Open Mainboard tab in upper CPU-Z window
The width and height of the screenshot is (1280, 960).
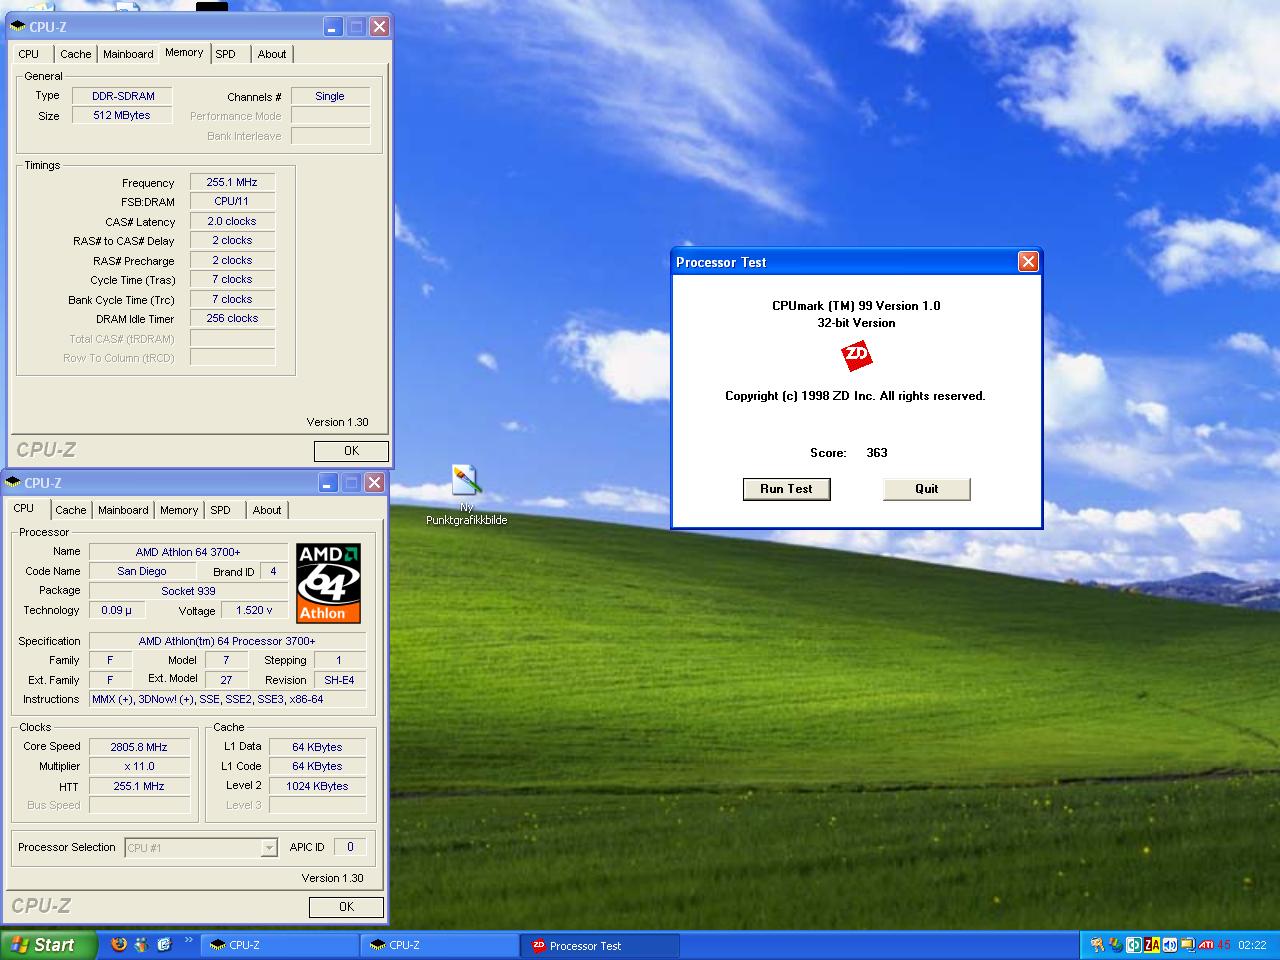pyautogui.click(x=128, y=54)
